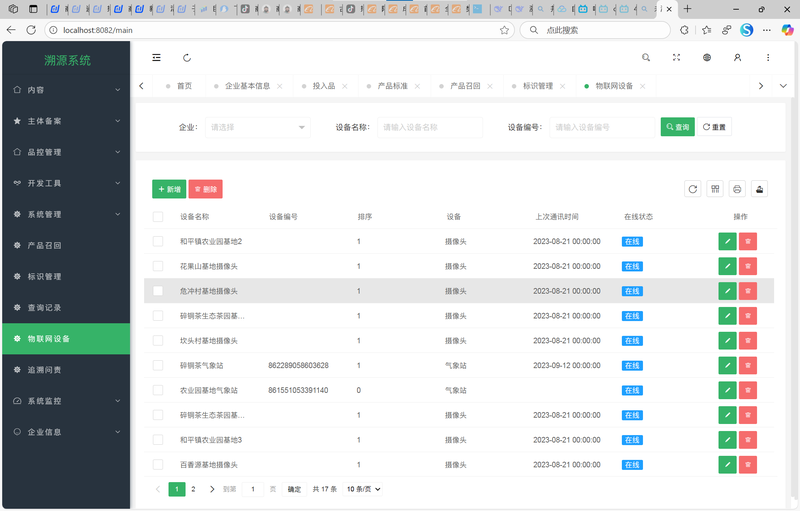Edit the 花果山基地摄像头 row
Image resolution: width=800 pixels, height=511 pixels.
(x=727, y=266)
